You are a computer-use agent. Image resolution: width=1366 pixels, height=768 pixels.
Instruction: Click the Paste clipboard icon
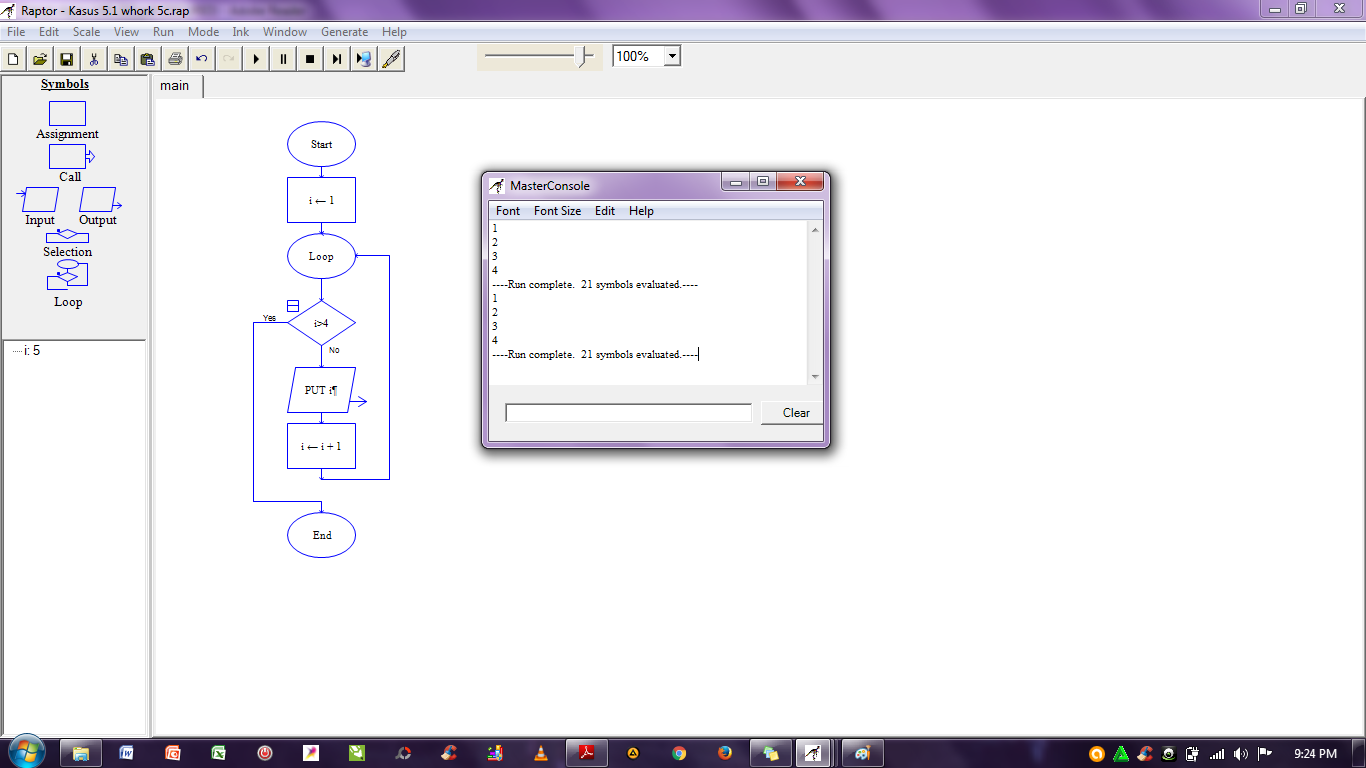[148, 59]
